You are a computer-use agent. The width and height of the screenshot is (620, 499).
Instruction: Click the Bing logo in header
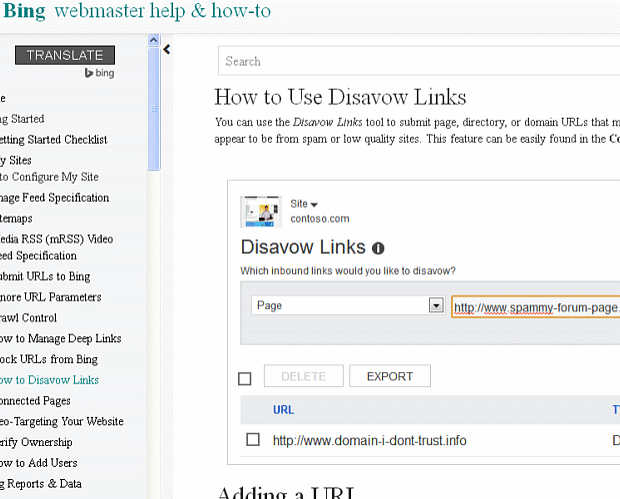tap(23, 14)
